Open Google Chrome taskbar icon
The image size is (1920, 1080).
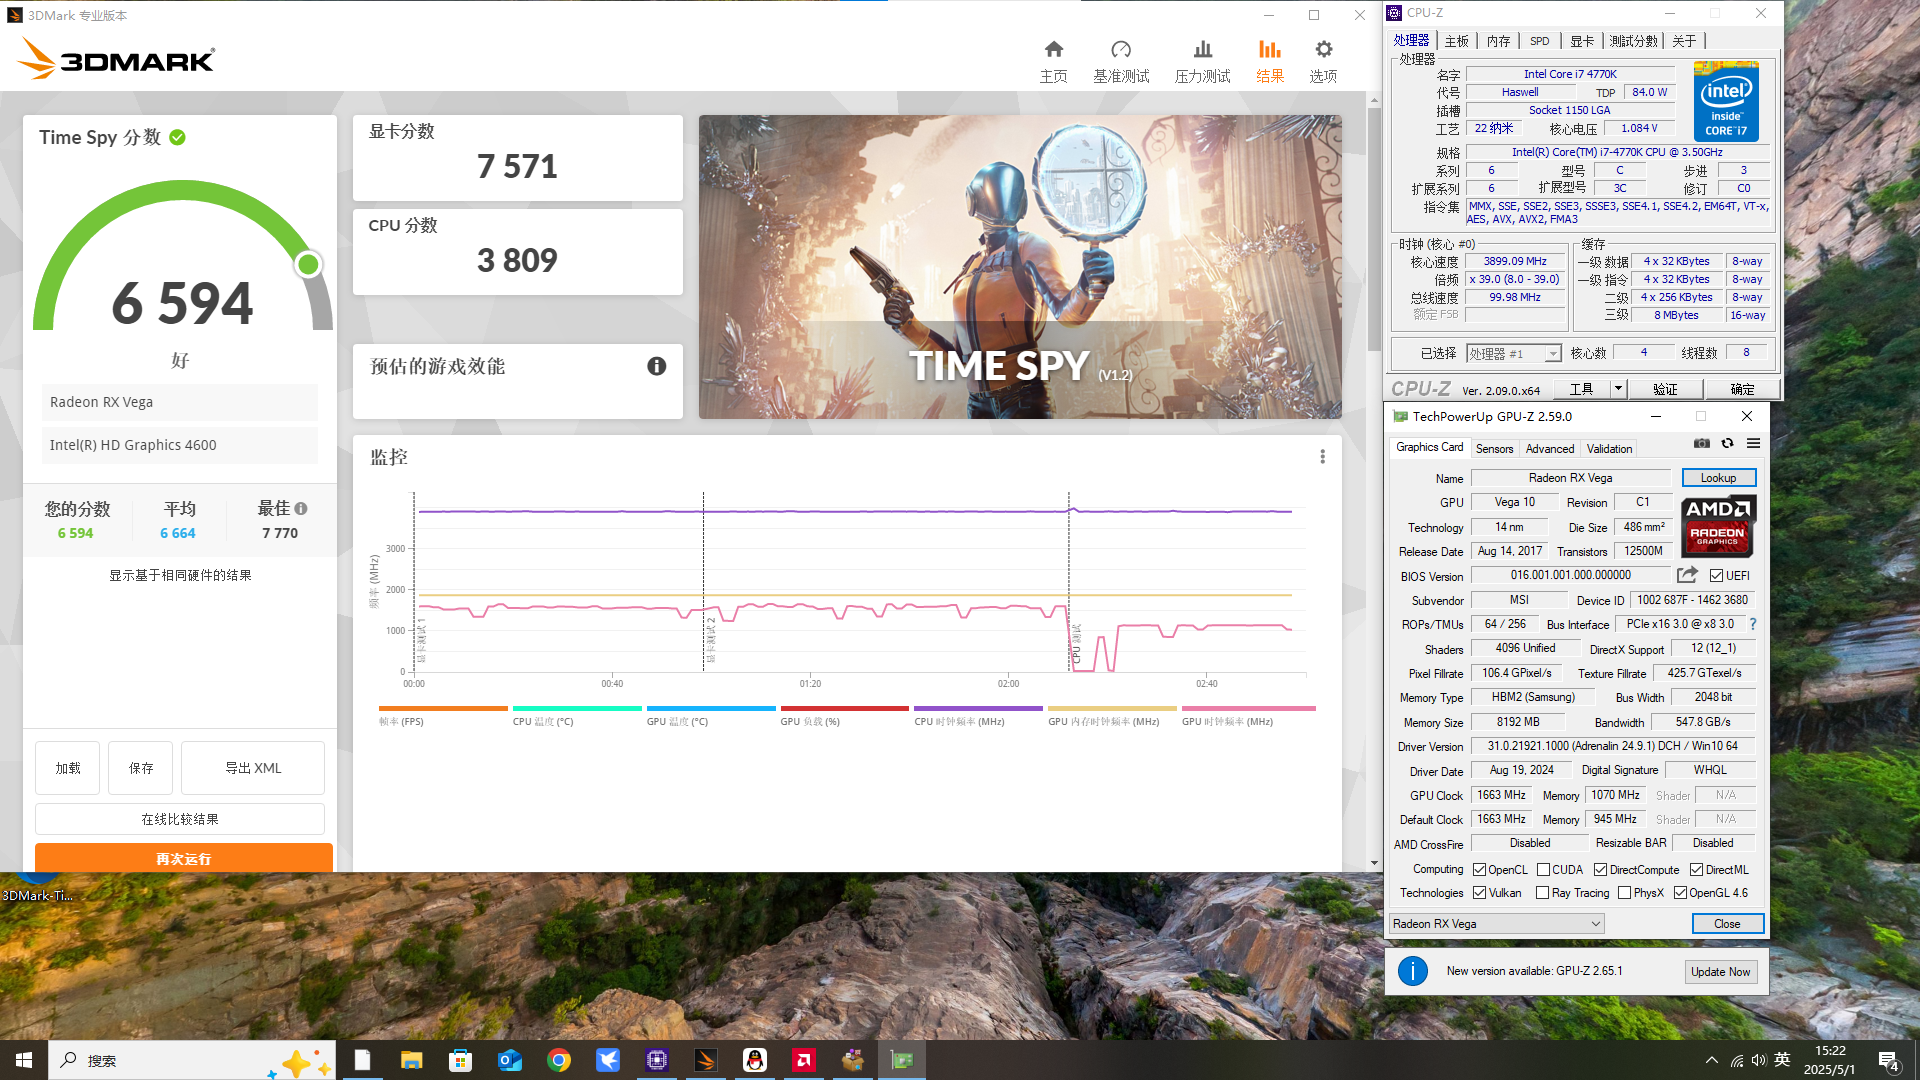tap(559, 1060)
